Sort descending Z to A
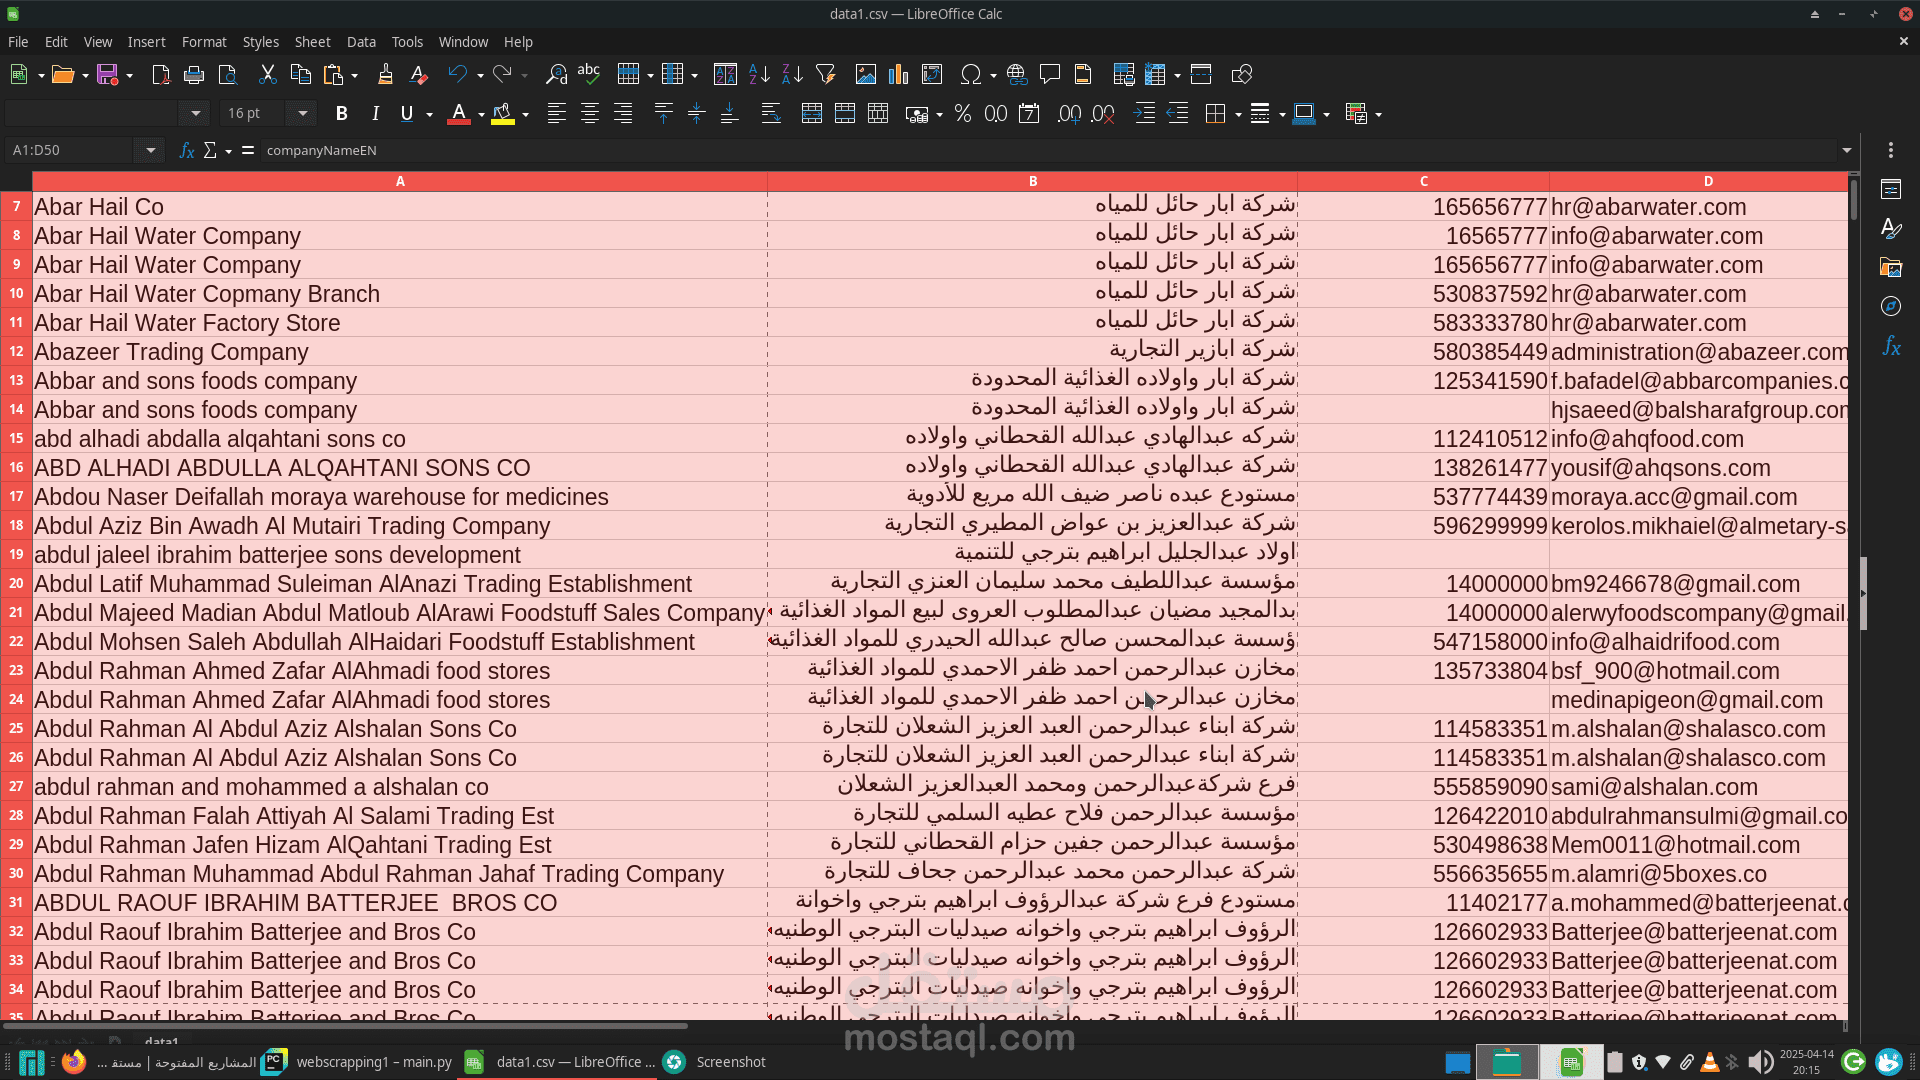1920x1080 pixels. 792,74
